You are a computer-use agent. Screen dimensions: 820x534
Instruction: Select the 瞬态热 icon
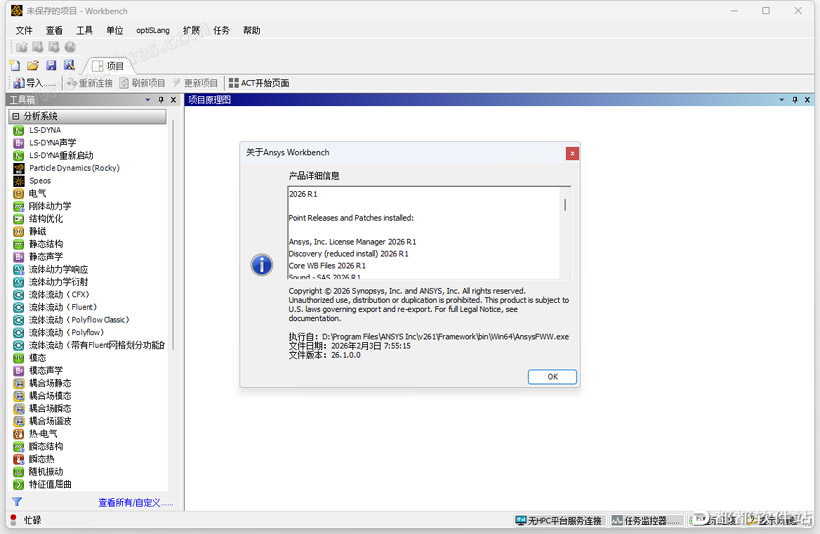pyautogui.click(x=18, y=459)
